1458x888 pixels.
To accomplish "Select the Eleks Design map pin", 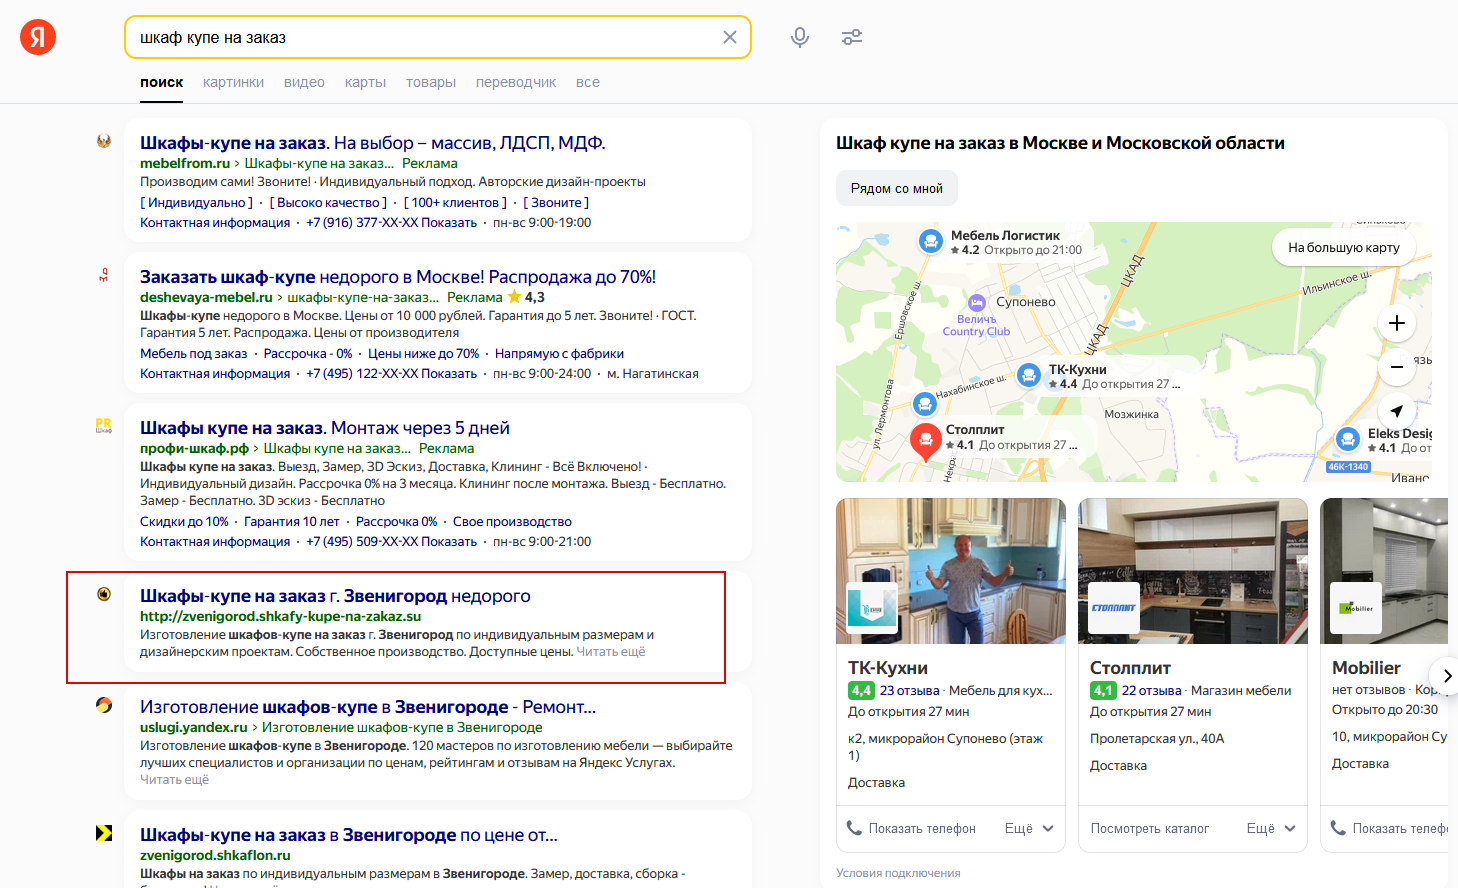I will (1348, 439).
